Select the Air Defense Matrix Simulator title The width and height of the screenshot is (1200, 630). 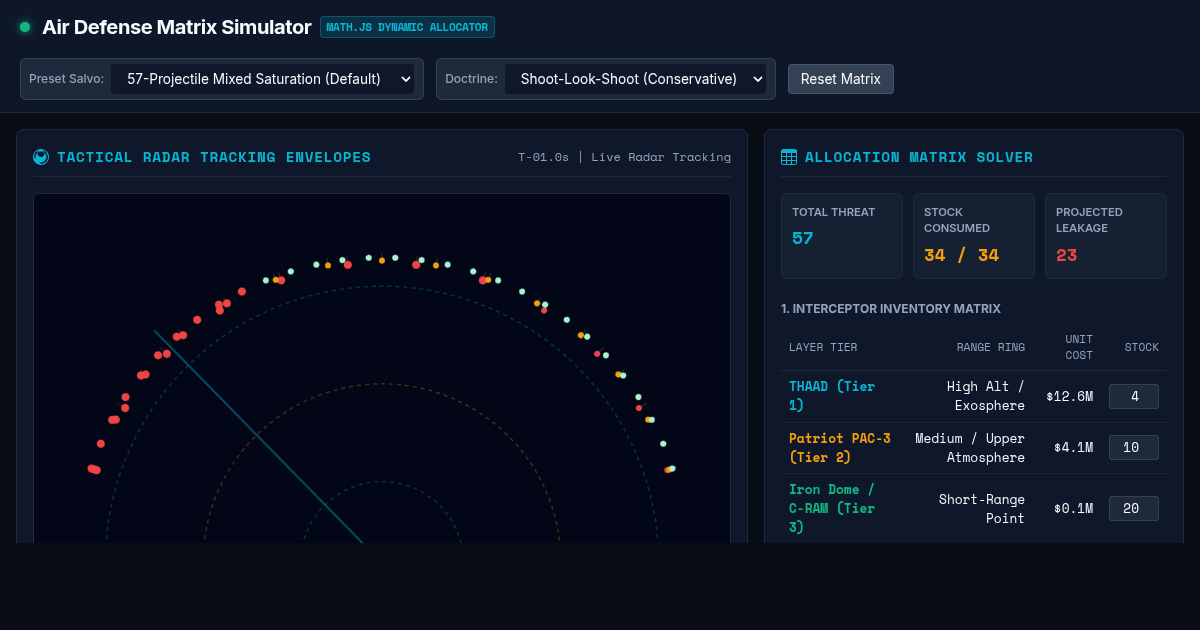point(177,27)
